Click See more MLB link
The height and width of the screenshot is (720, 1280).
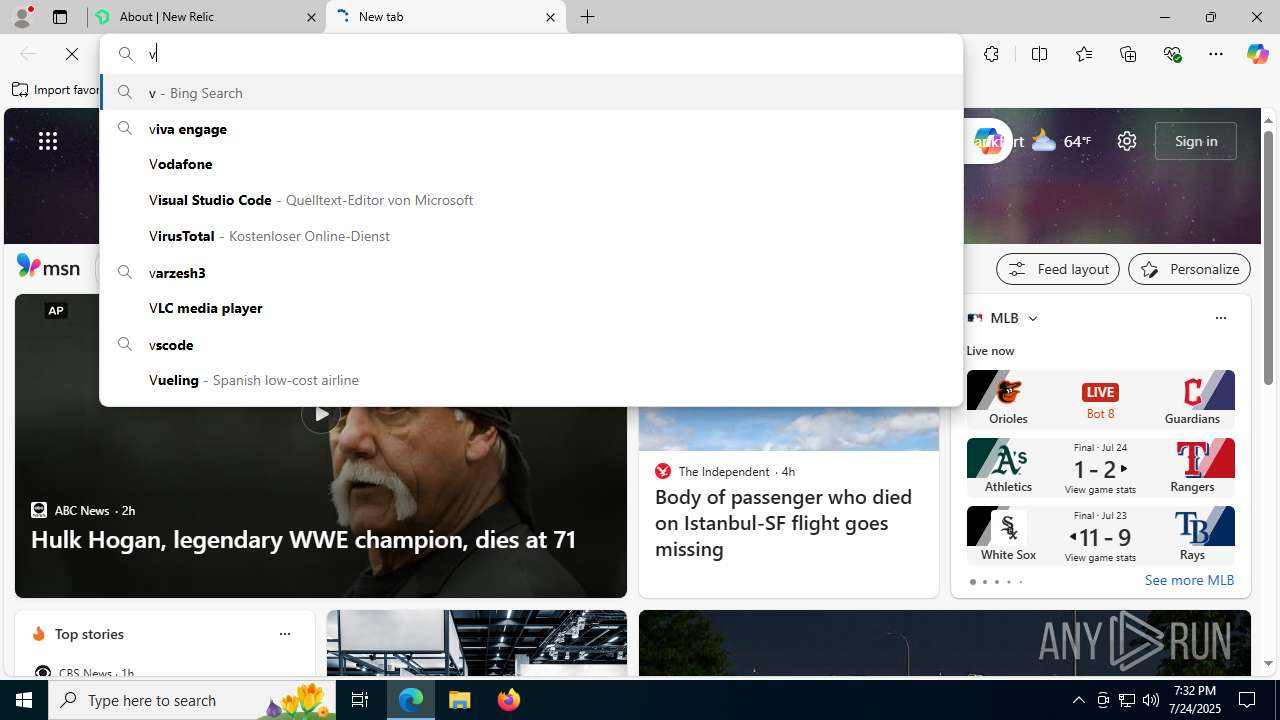1189,580
